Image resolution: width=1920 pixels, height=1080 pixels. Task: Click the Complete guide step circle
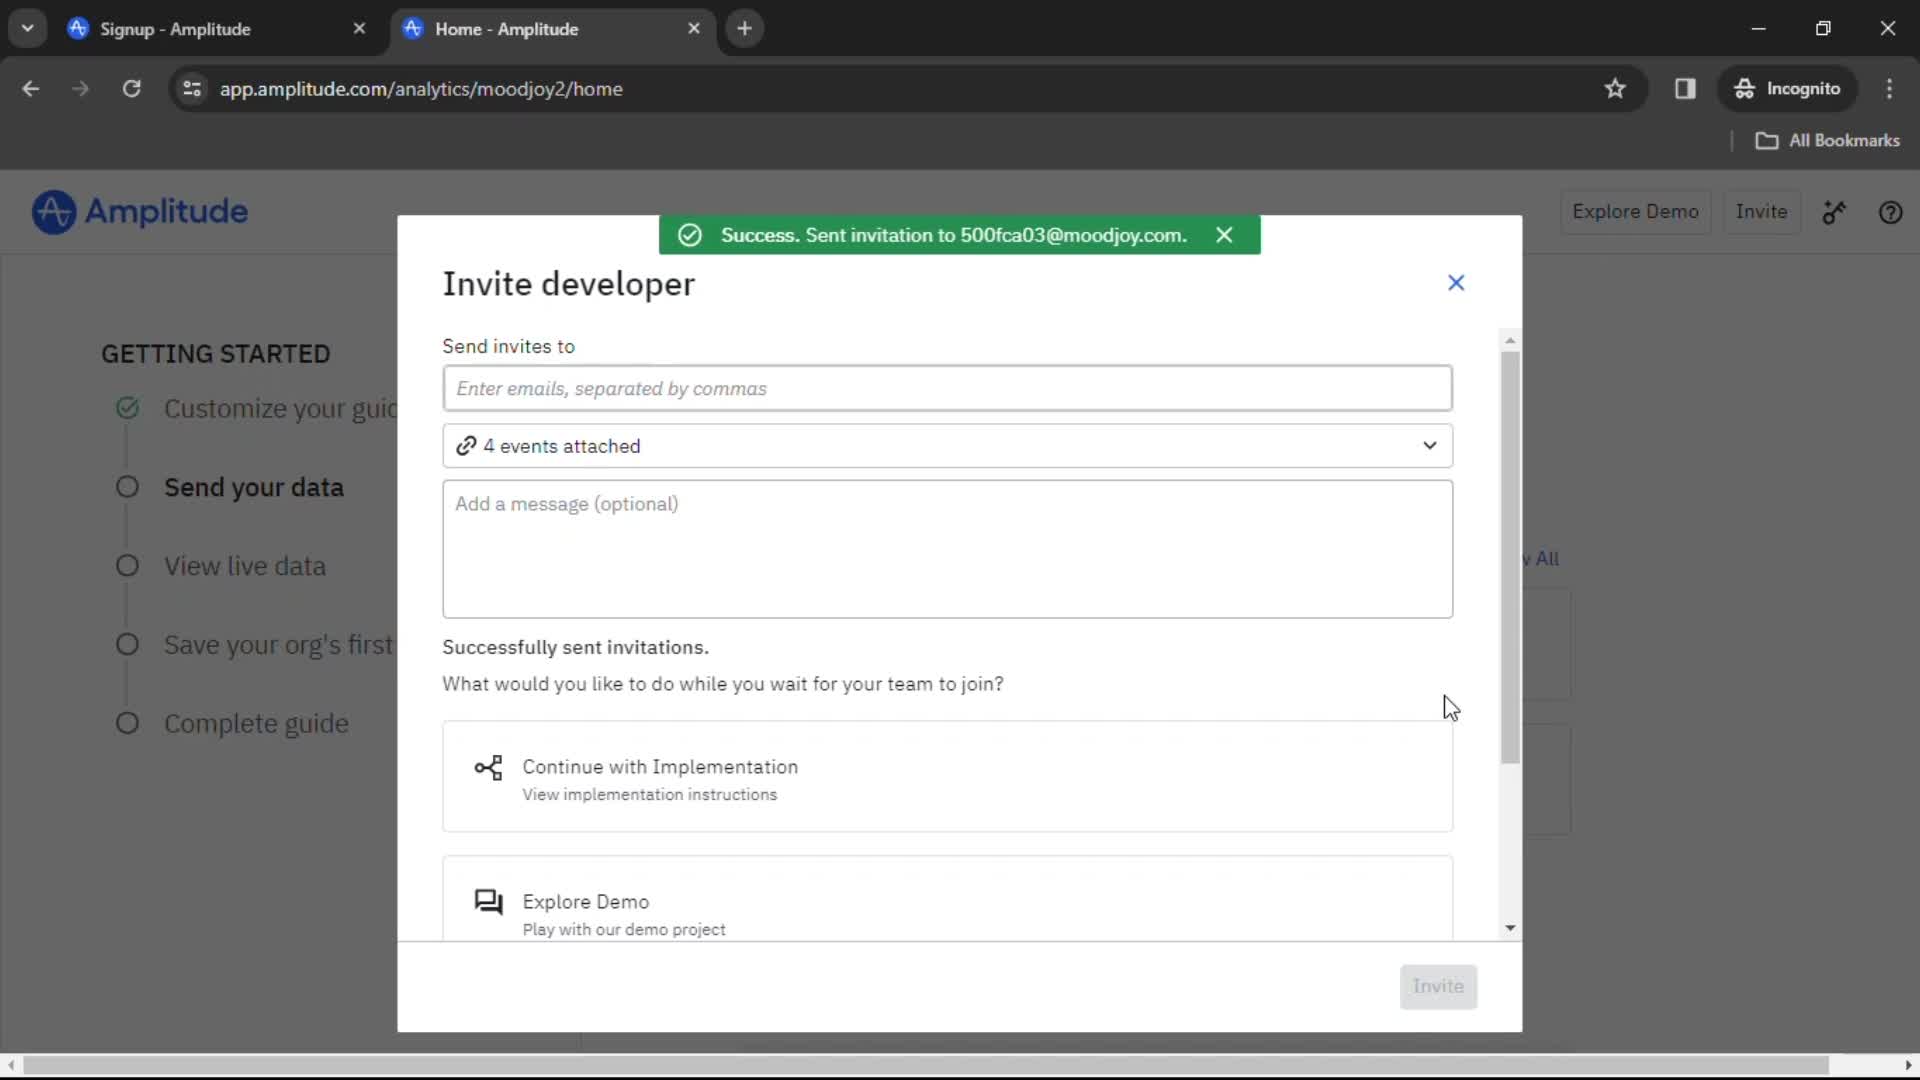[127, 723]
